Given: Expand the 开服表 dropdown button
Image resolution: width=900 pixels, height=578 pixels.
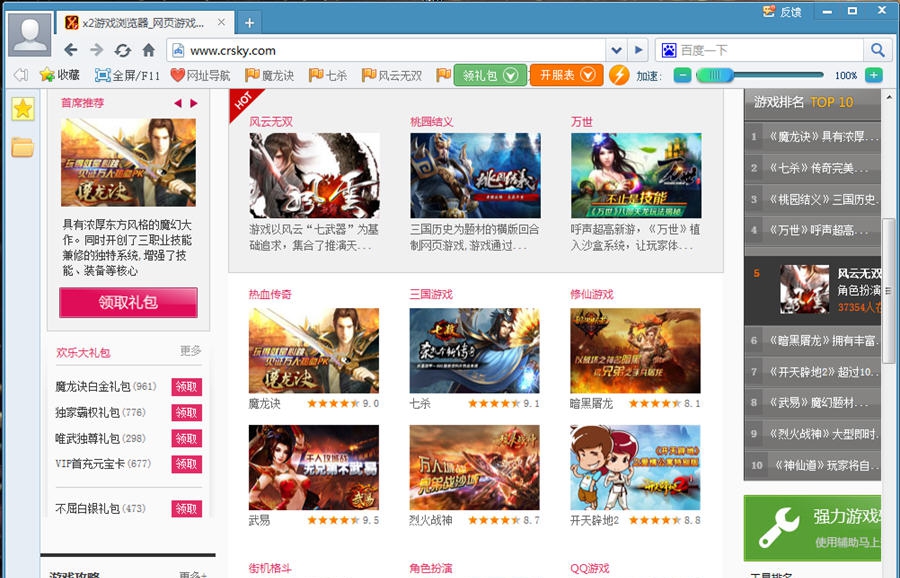Looking at the screenshot, I should pyautogui.click(x=567, y=75).
